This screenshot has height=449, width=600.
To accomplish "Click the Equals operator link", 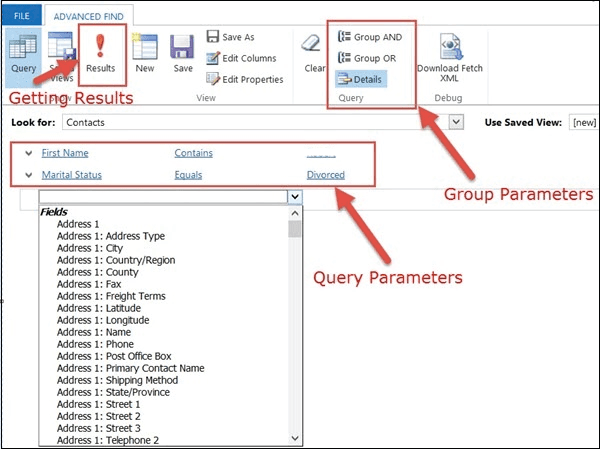I will point(188,175).
